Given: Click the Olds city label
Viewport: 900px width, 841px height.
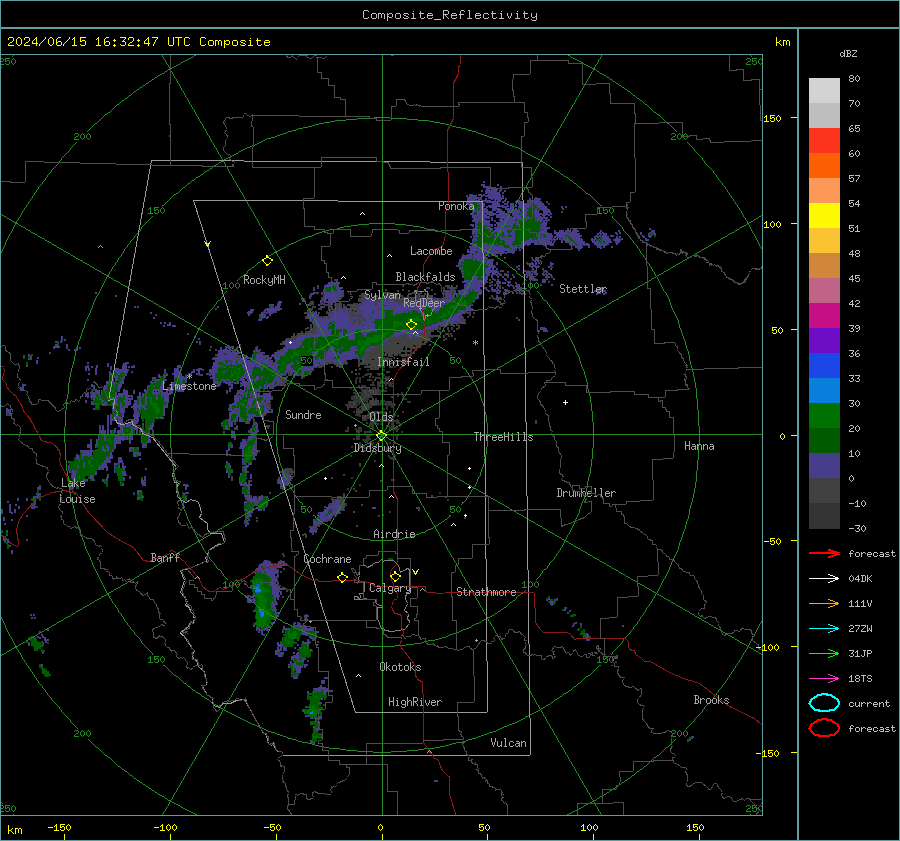Looking at the screenshot, I should [x=381, y=417].
